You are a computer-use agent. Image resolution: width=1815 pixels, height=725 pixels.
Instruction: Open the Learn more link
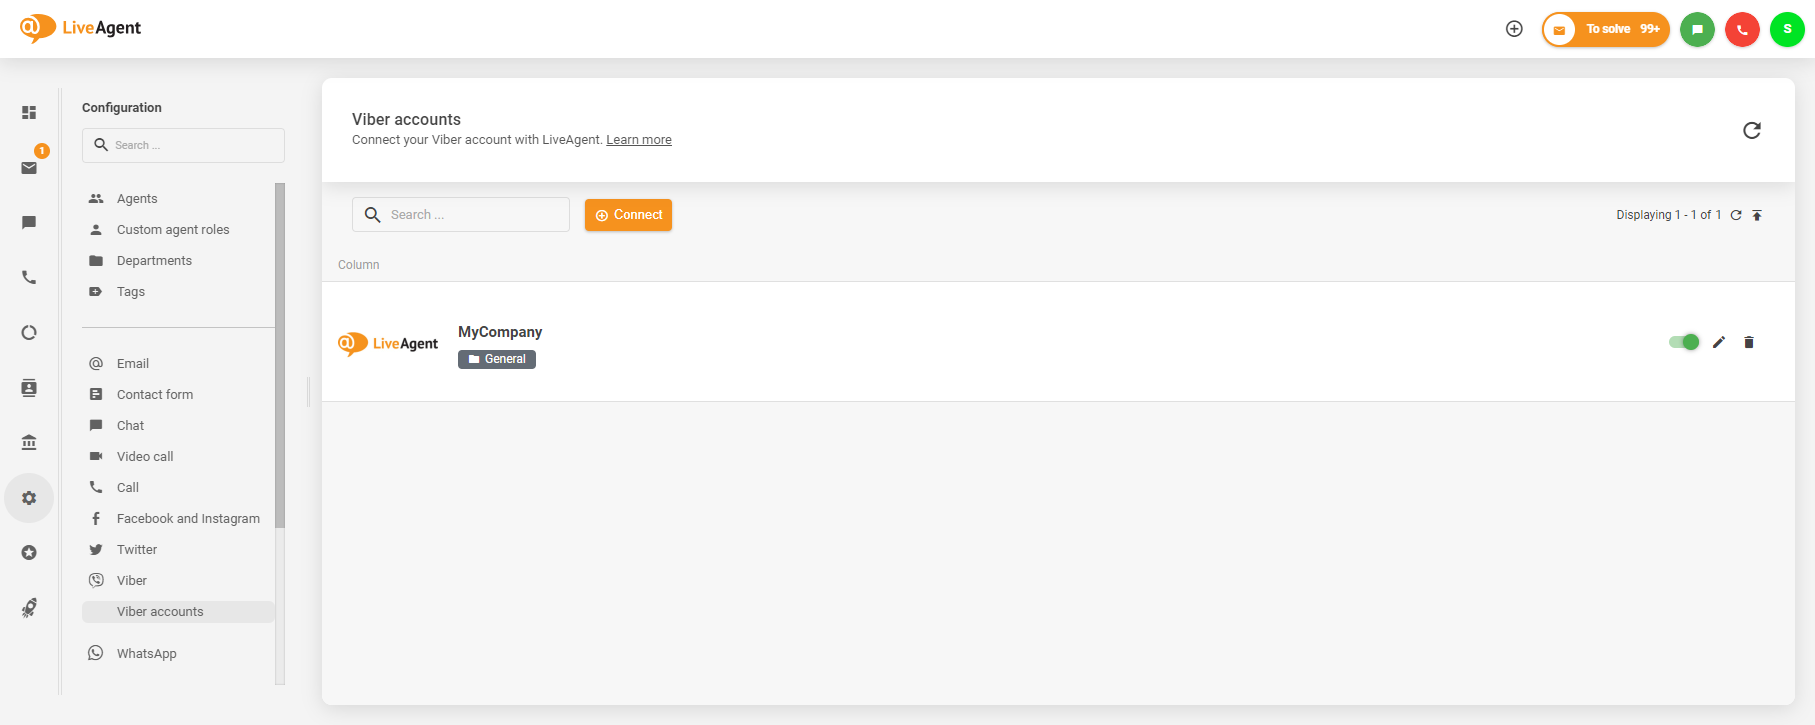tap(639, 140)
